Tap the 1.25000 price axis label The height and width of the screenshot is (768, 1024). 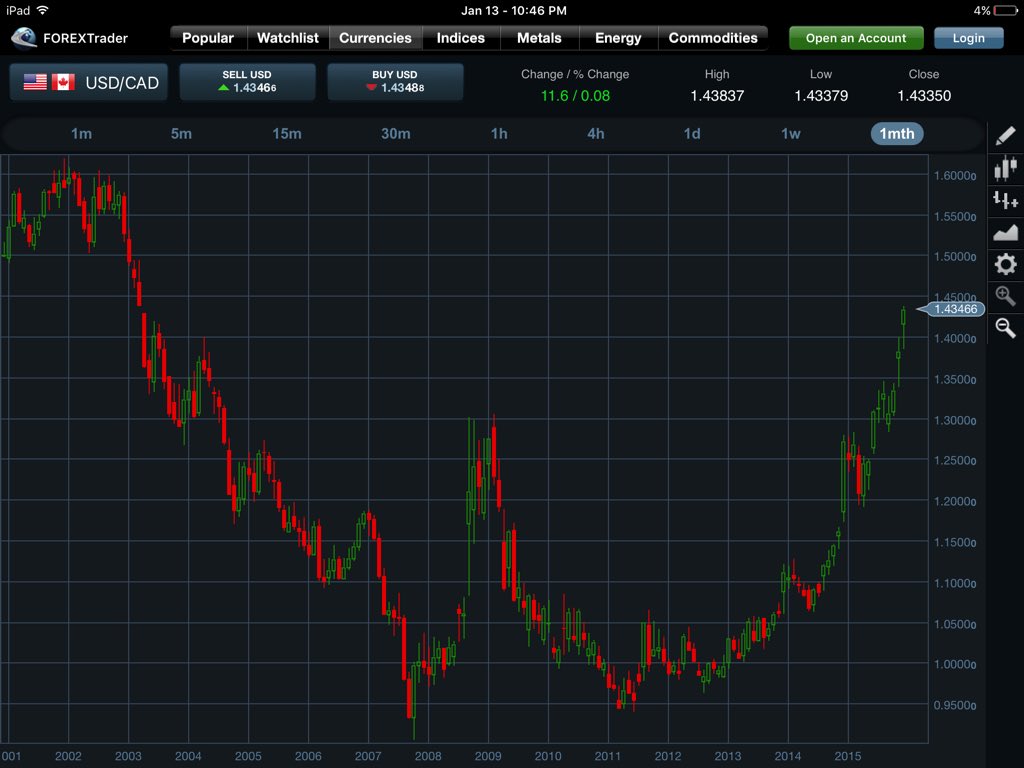click(955, 461)
